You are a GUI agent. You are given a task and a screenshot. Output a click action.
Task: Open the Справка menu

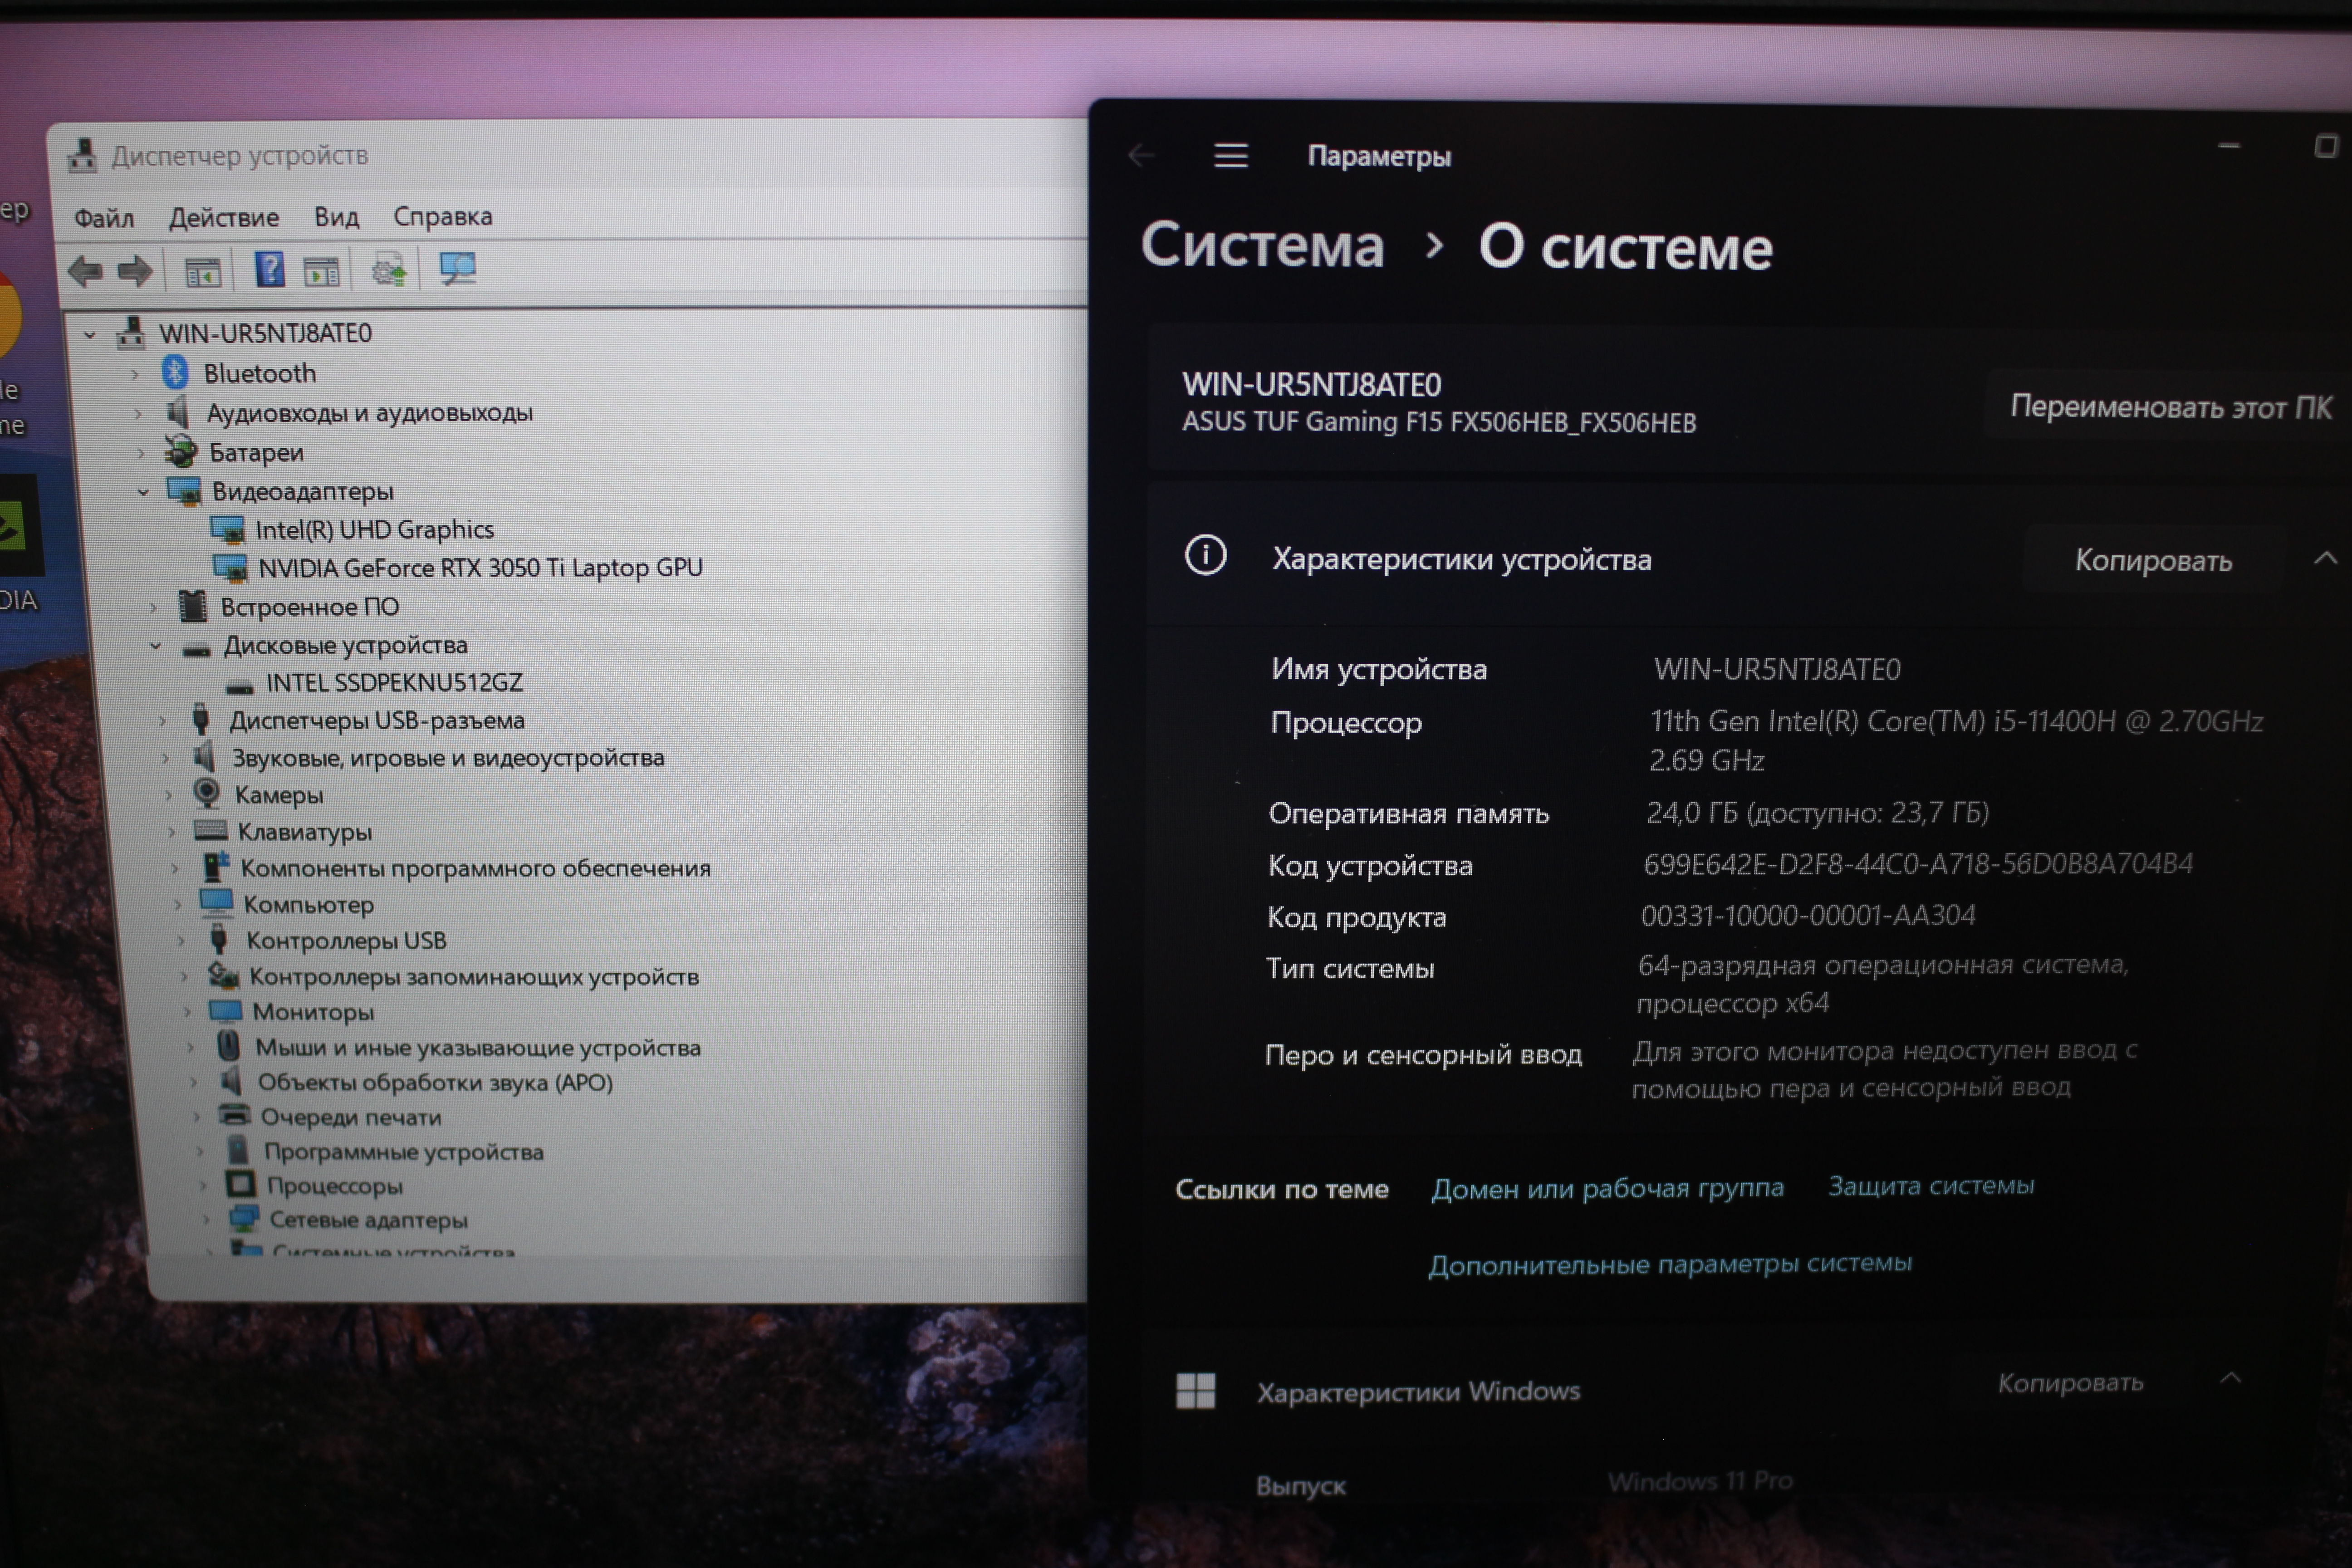click(442, 216)
